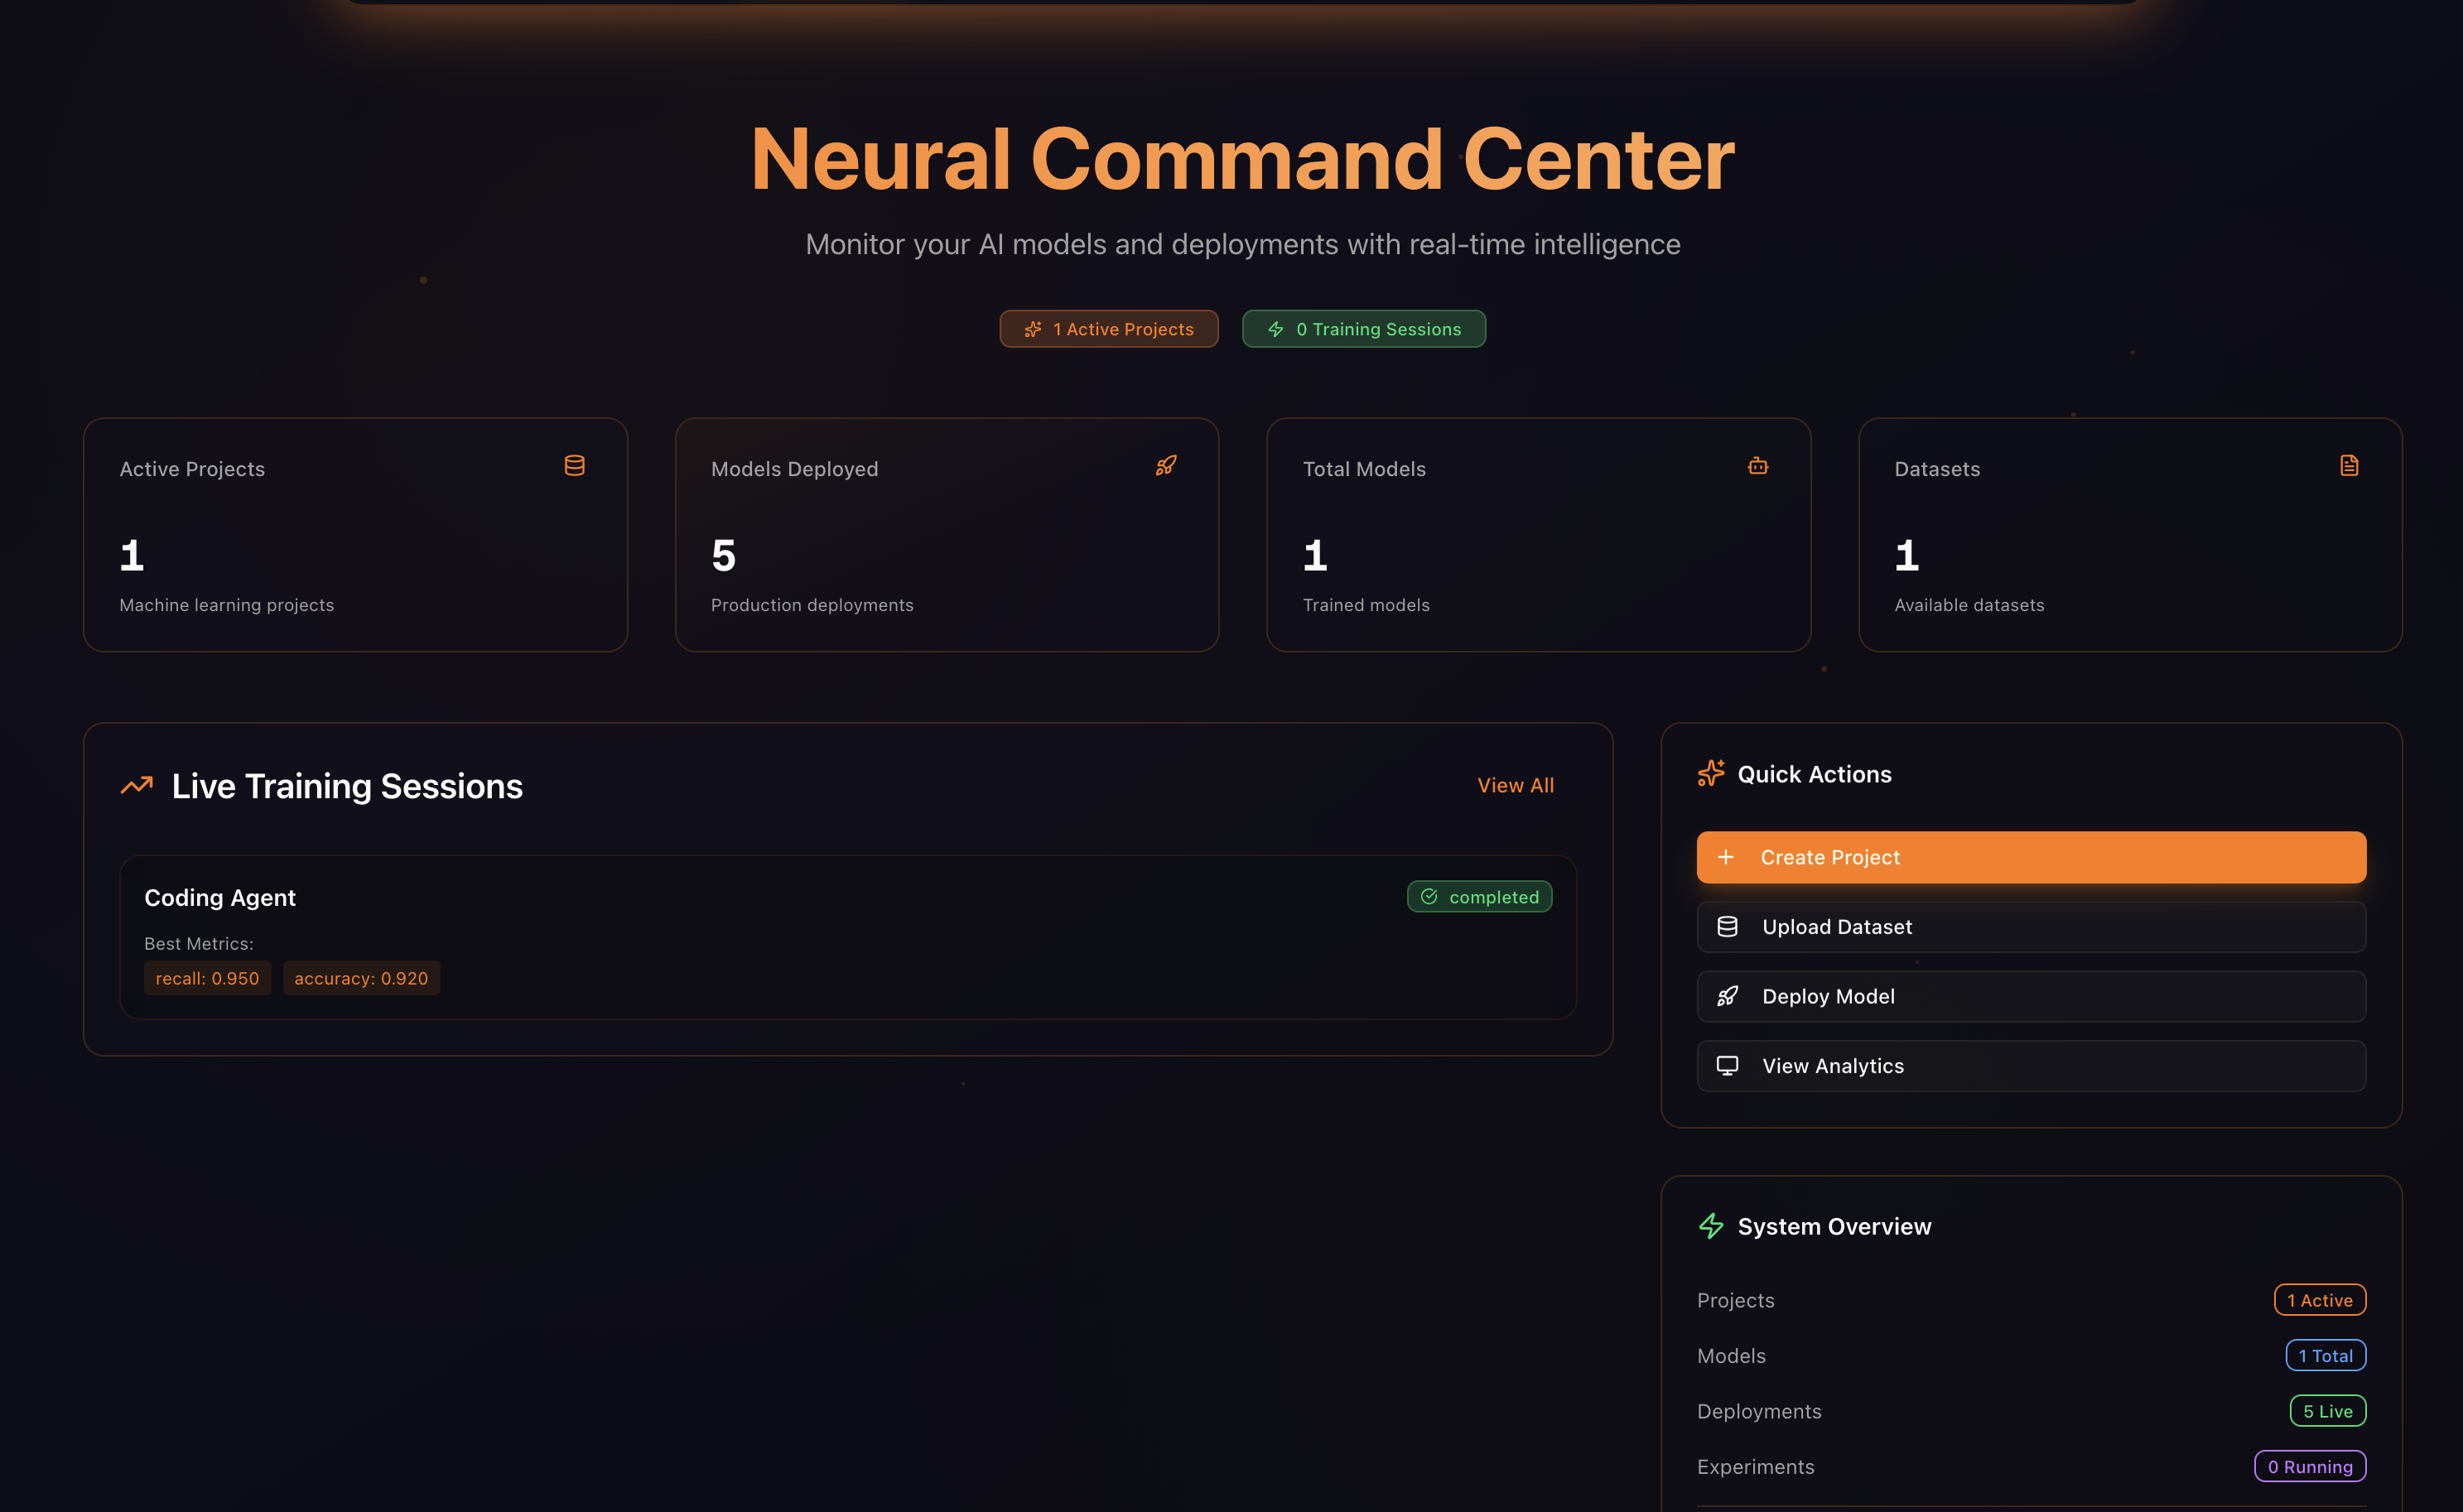
Task: Click the lightning icon next to System Overview
Action: [1711, 1226]
